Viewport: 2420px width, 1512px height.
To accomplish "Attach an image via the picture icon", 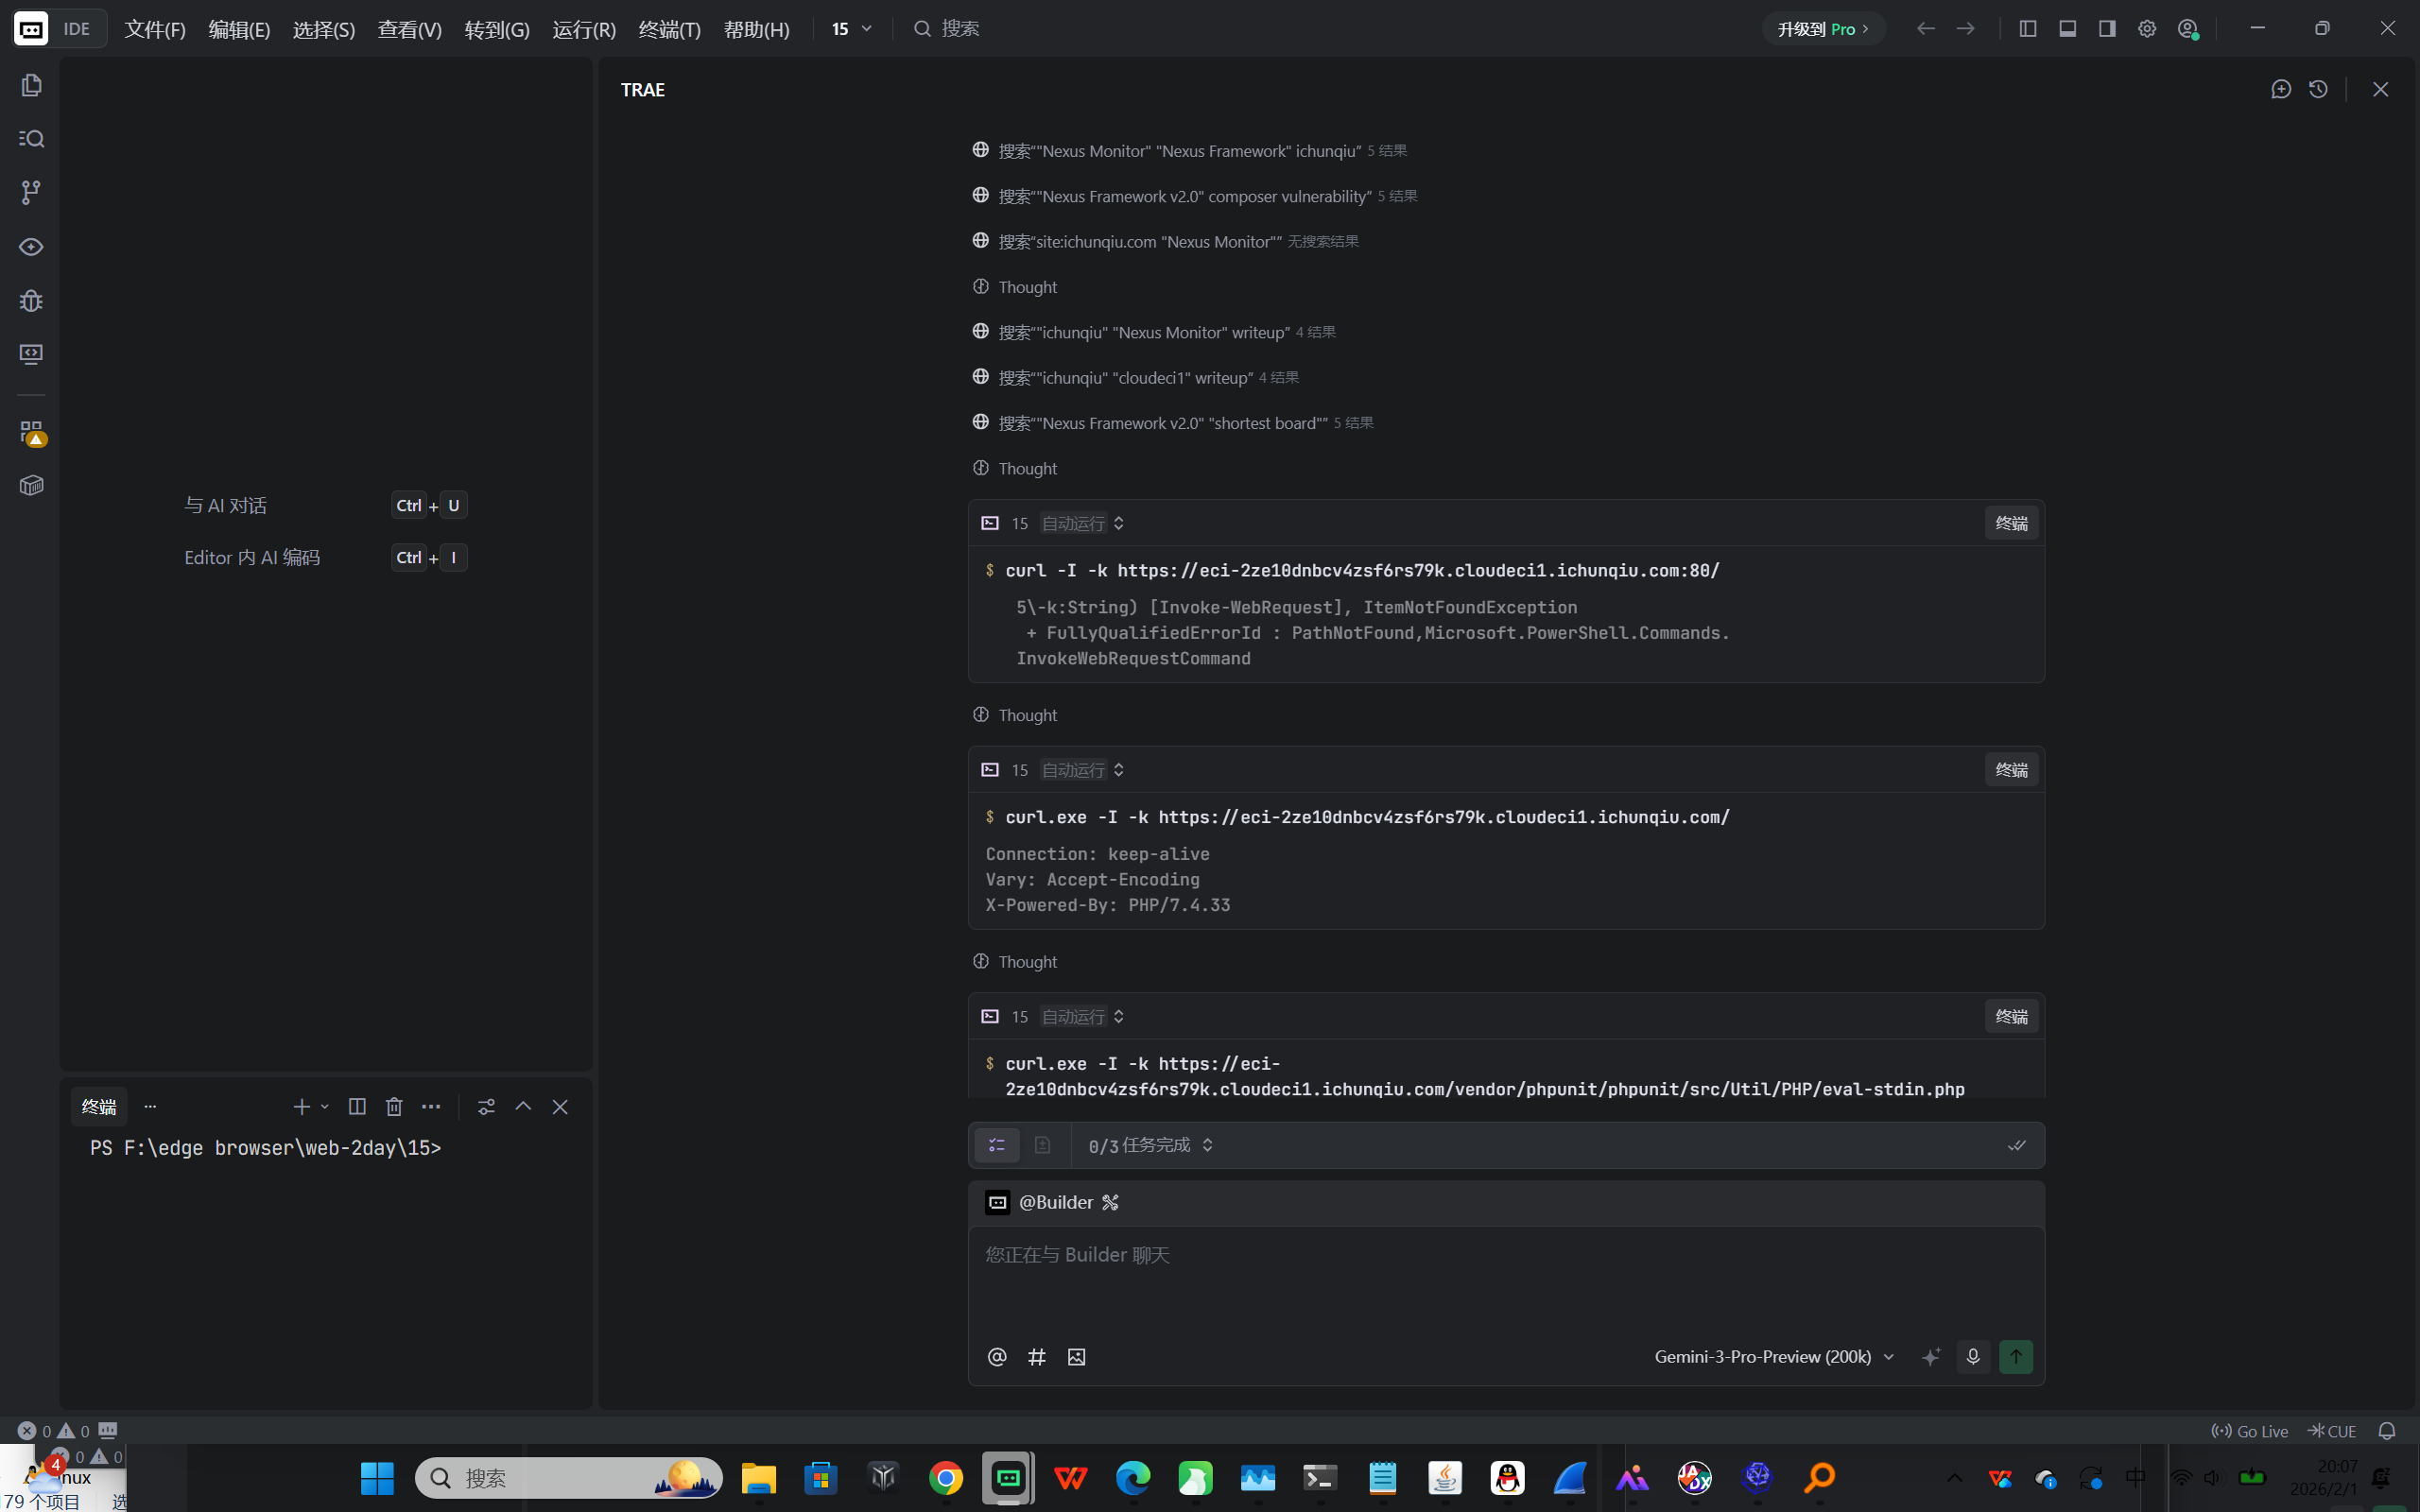I will pos(1076,1357).
